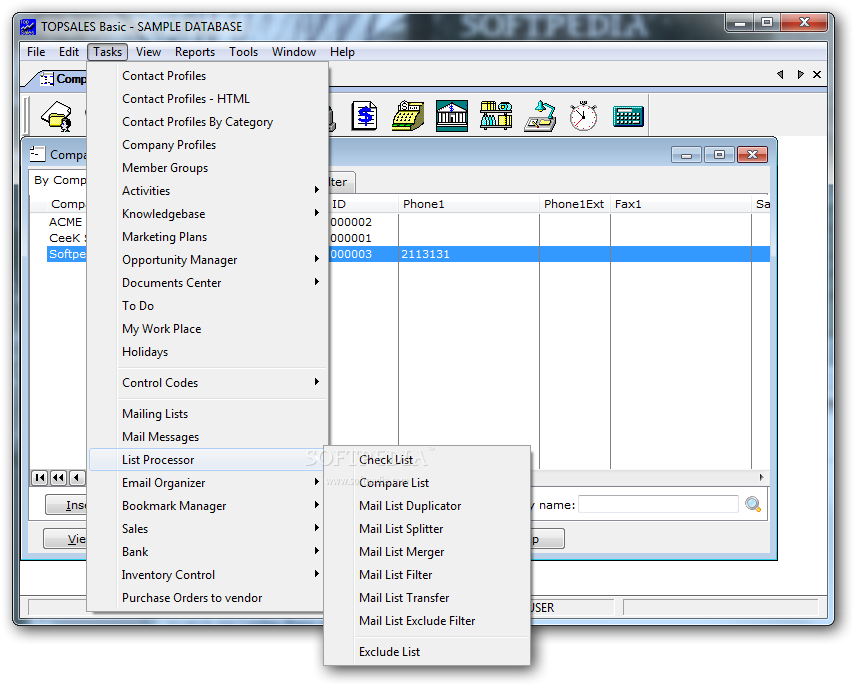Viewport: 855px width, 686px height.
Task: Select Mail List Splitter
Action: point(427,528)
